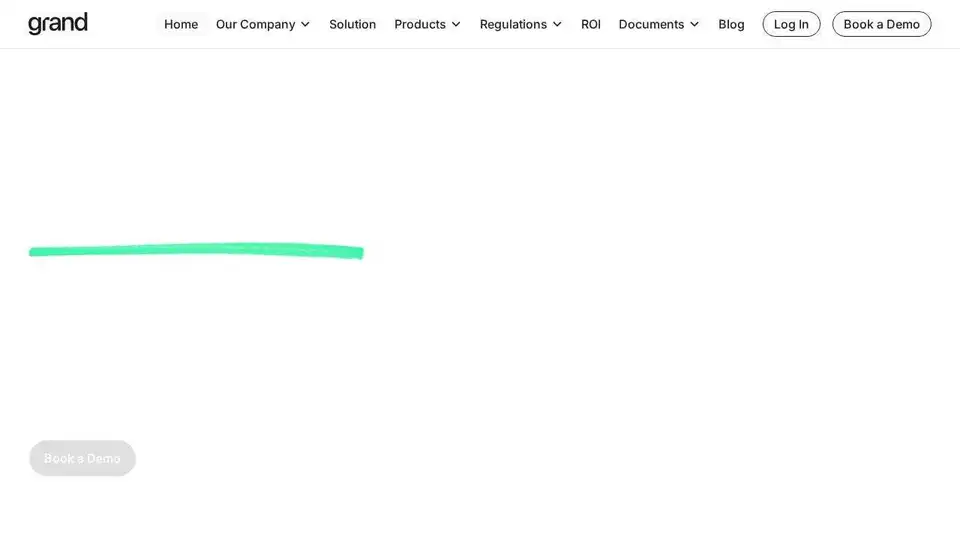Visit the Blog link
The image size is (960, 540).
tap(731, 24)
